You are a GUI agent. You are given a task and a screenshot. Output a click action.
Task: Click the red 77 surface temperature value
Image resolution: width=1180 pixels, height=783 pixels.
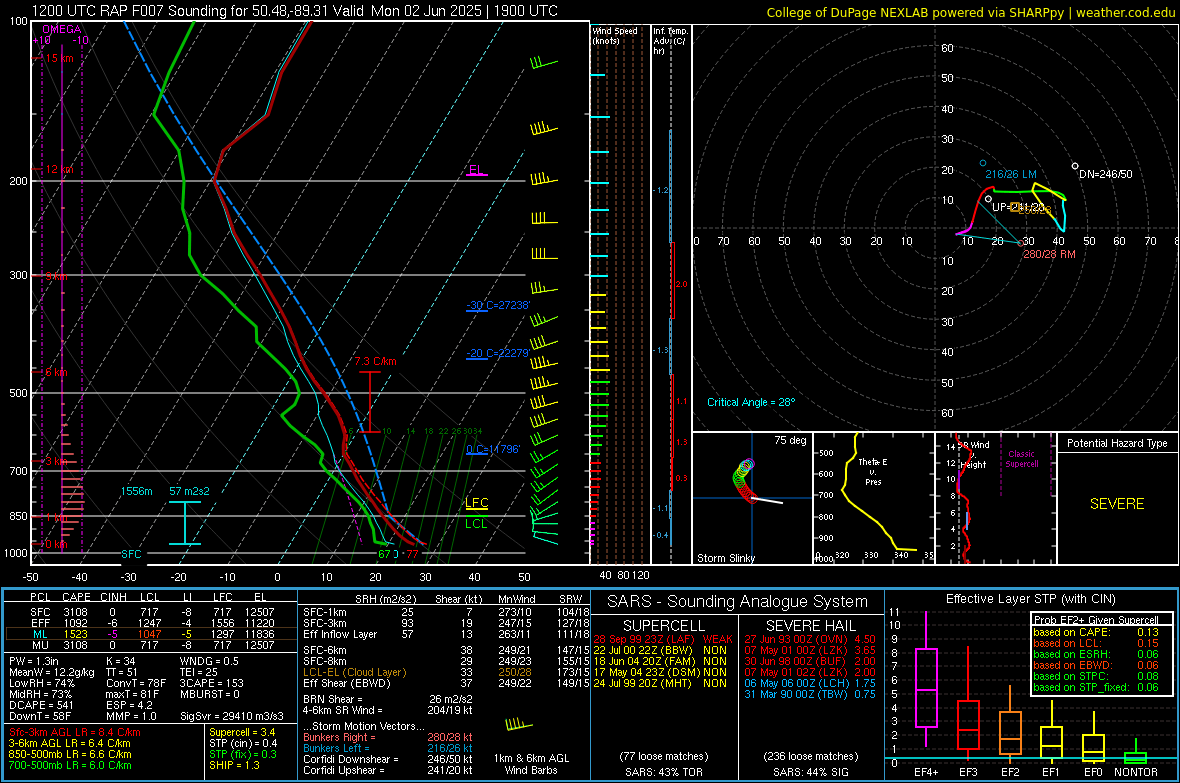[412, 554]
